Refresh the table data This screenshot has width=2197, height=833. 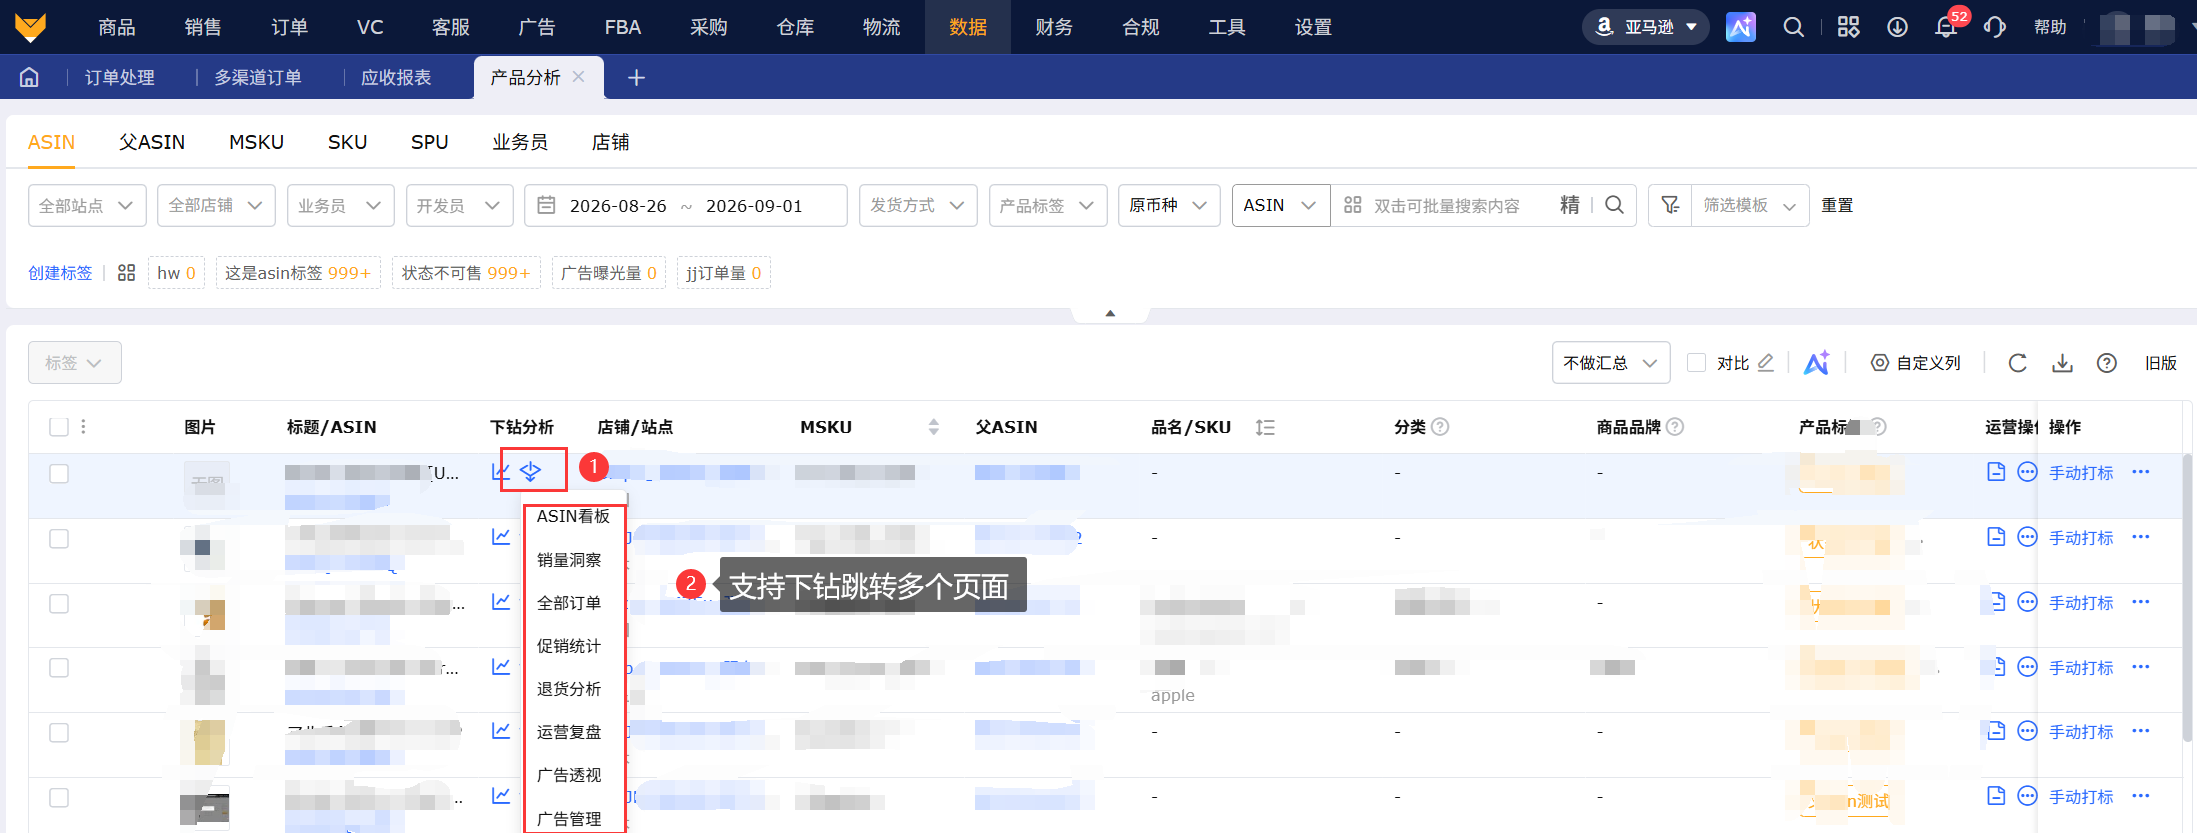[2018, 363]
